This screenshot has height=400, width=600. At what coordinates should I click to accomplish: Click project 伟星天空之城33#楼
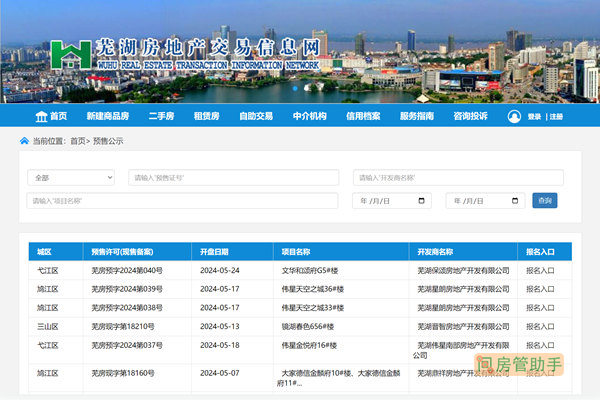pos(313,308)
